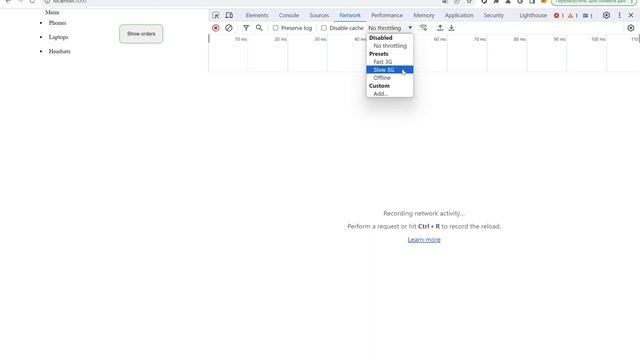
Task: Enable Disable cache checkbox
Action: click(324, 28)
